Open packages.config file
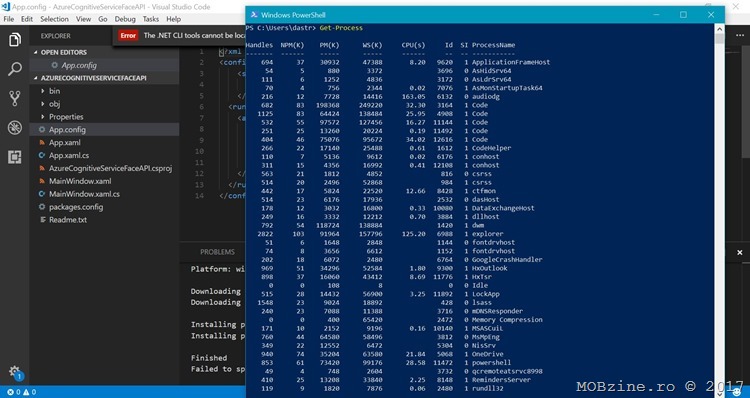 [104, 207]
